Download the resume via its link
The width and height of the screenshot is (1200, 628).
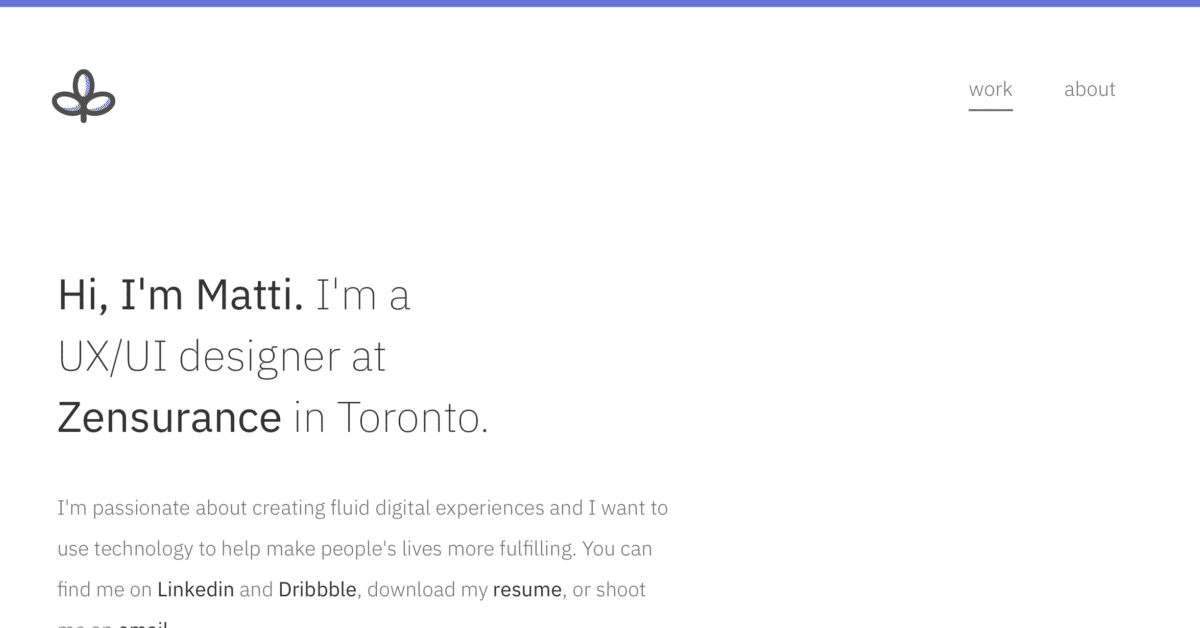527,589
